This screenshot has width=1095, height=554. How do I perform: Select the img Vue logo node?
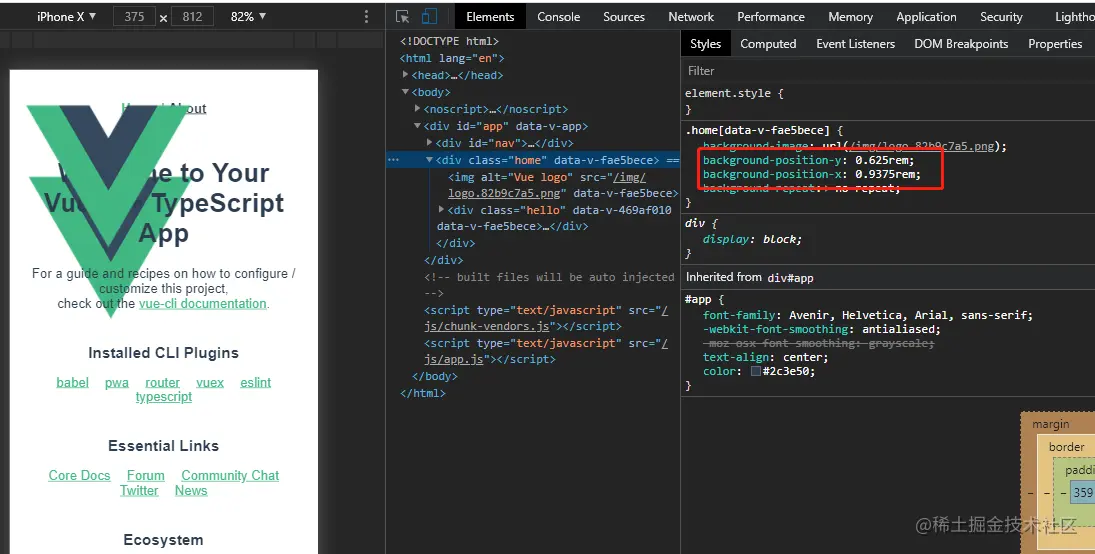[x=563, y=185]
